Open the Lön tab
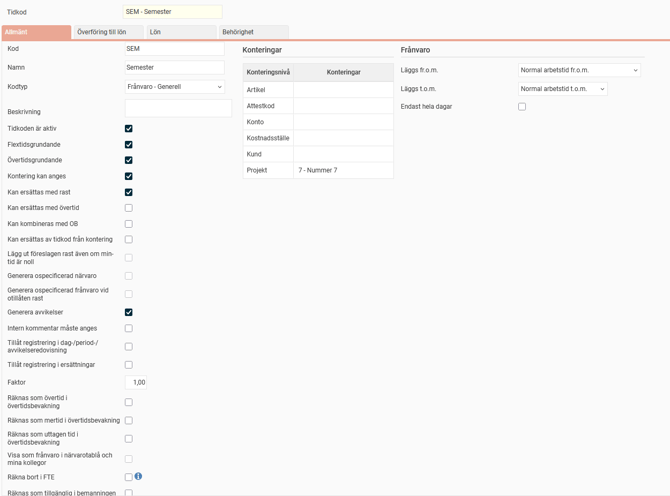This screenshot has width=670, height=496. click(x=181, y=33)
